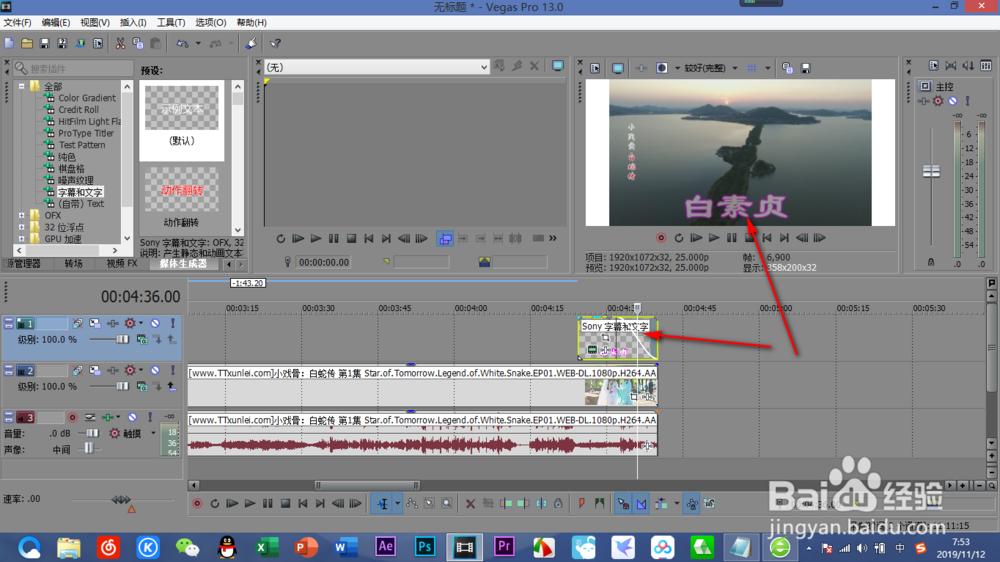
Task: Click the Open folder icon in toolbar
Action: point(27,43)
